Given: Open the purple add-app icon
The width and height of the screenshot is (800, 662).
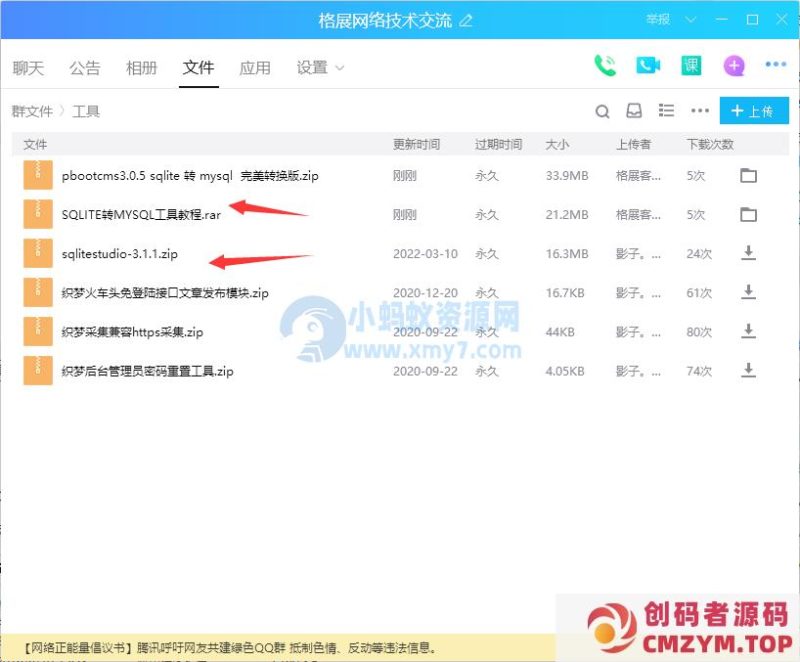Looking at the screenshot, I should (x=733, y=64).
